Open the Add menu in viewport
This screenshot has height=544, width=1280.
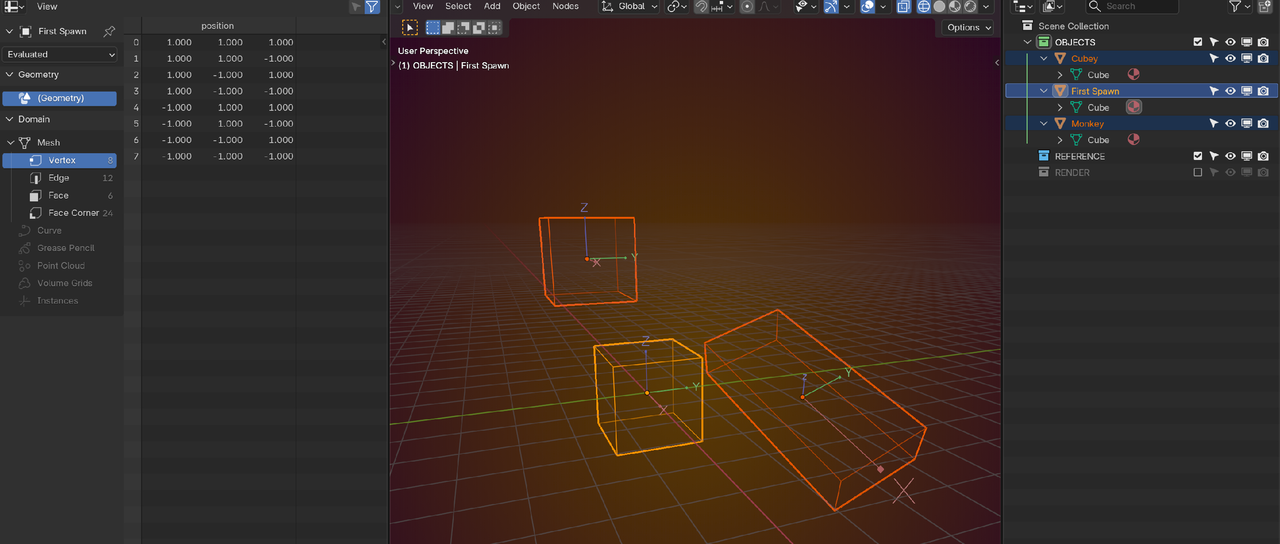coord(492,7)
